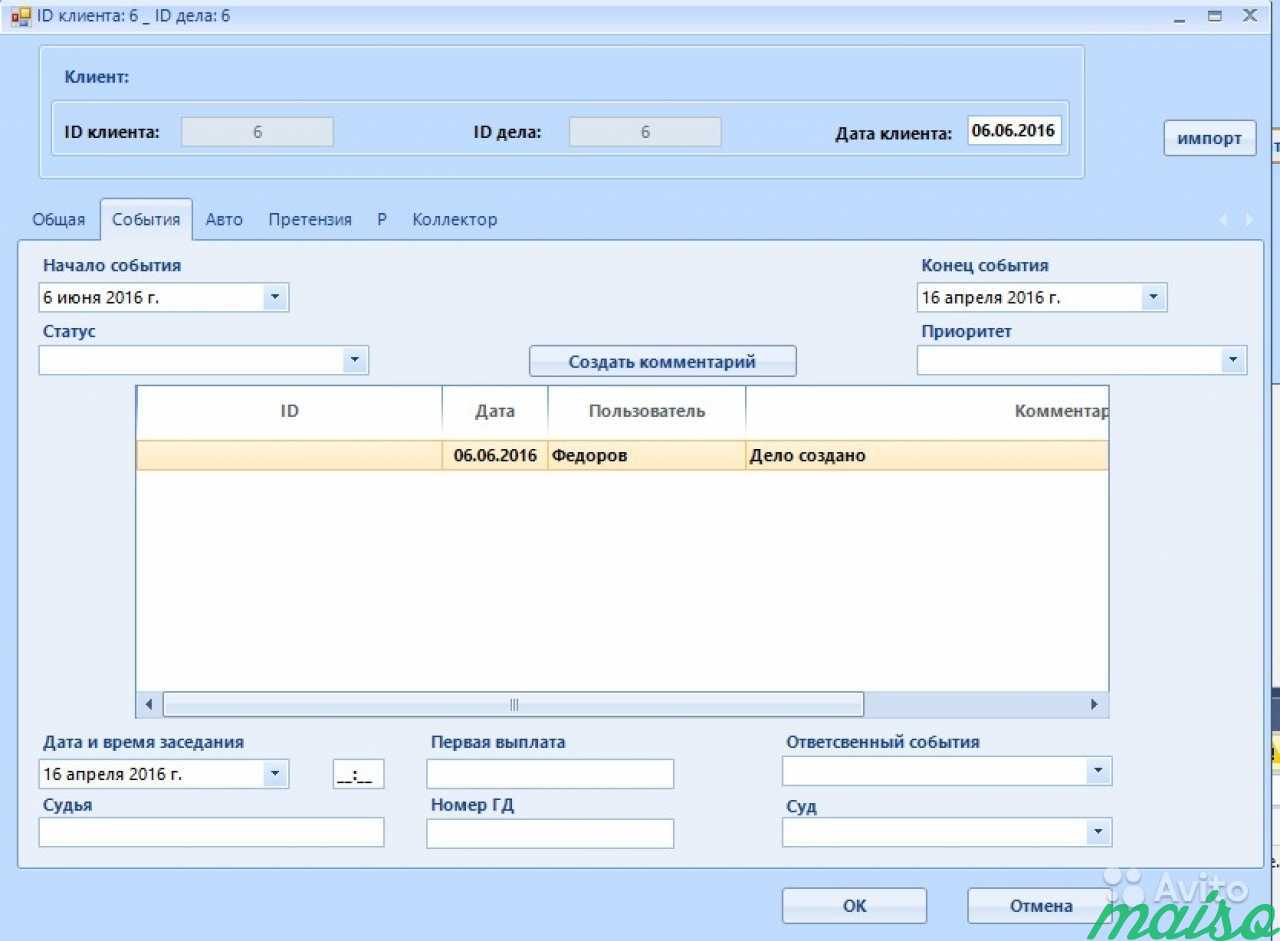Click the import button
This screenshot has width=1280, height=941.
click(x=1209, y=138)
